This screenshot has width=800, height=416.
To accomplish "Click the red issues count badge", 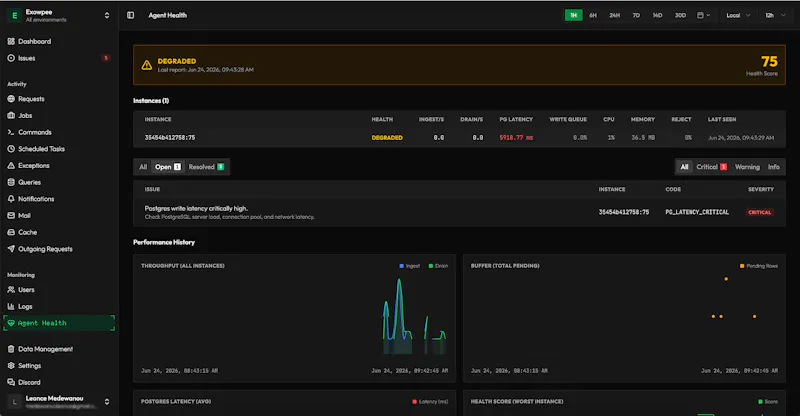I will coord(106,58).
